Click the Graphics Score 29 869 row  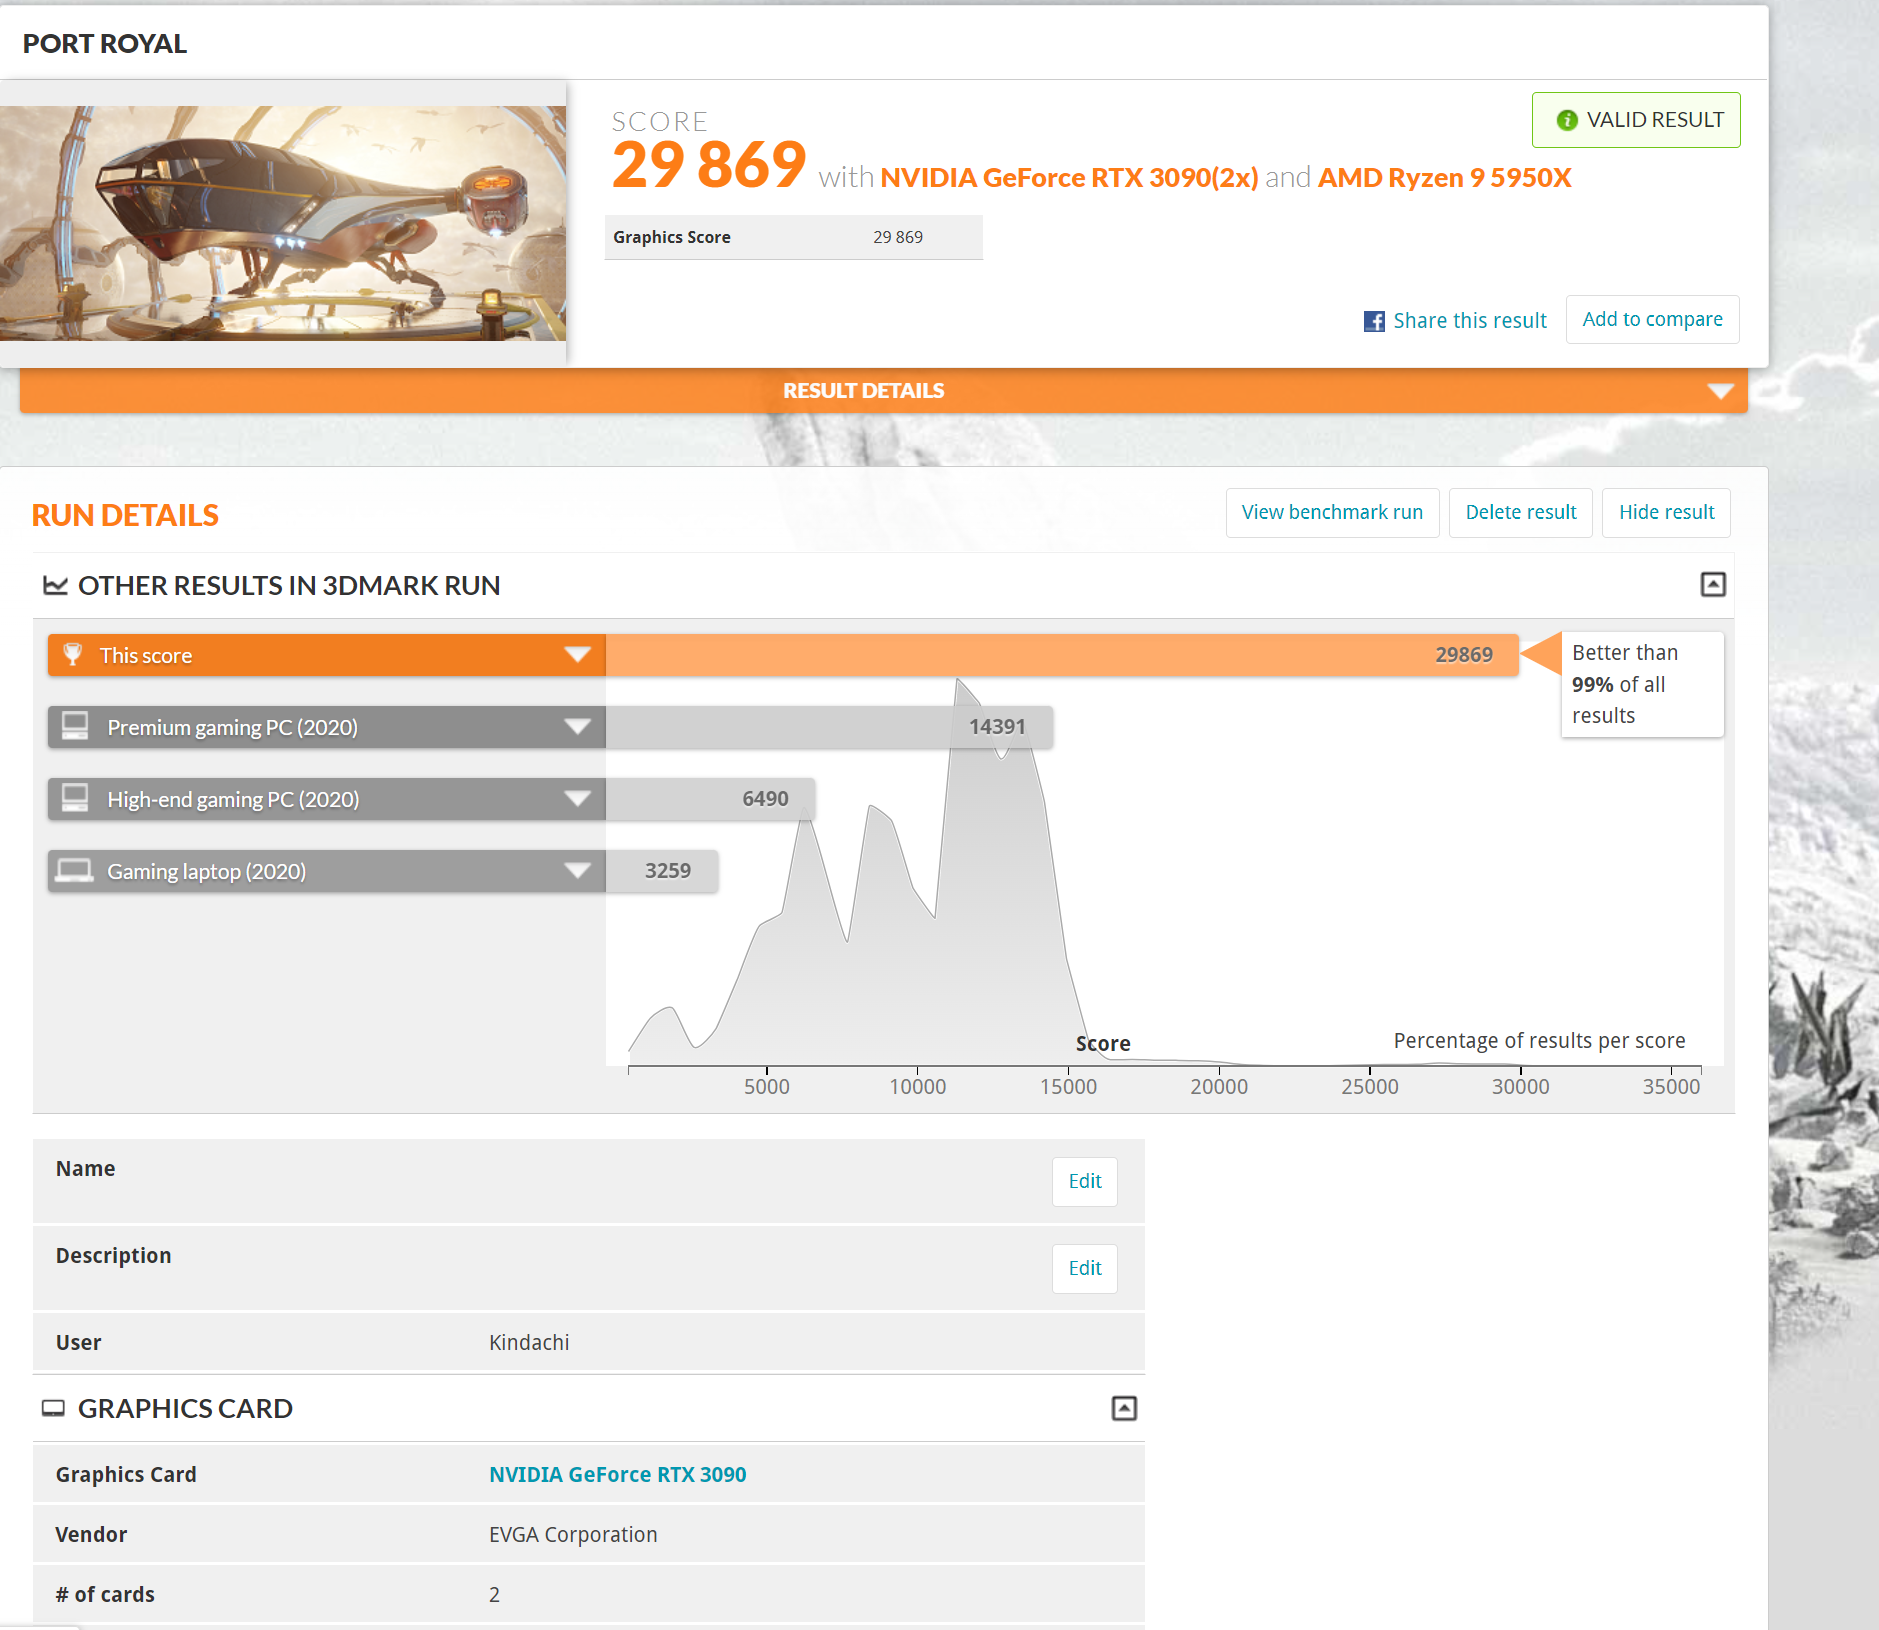click(794, 238)
